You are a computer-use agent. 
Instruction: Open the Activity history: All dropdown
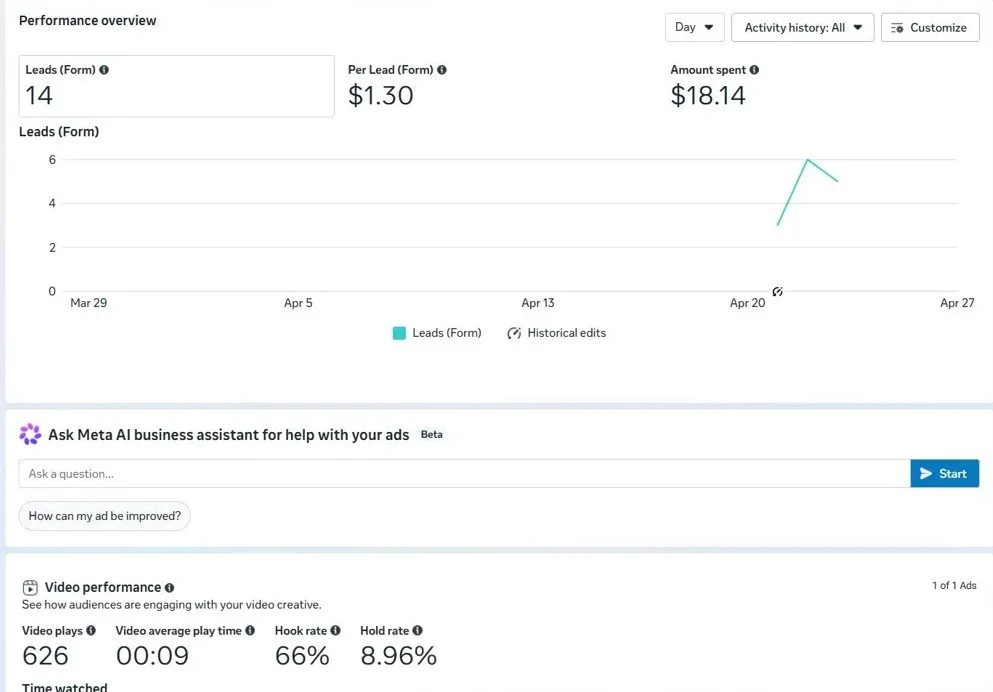click(x=802, y=27)
